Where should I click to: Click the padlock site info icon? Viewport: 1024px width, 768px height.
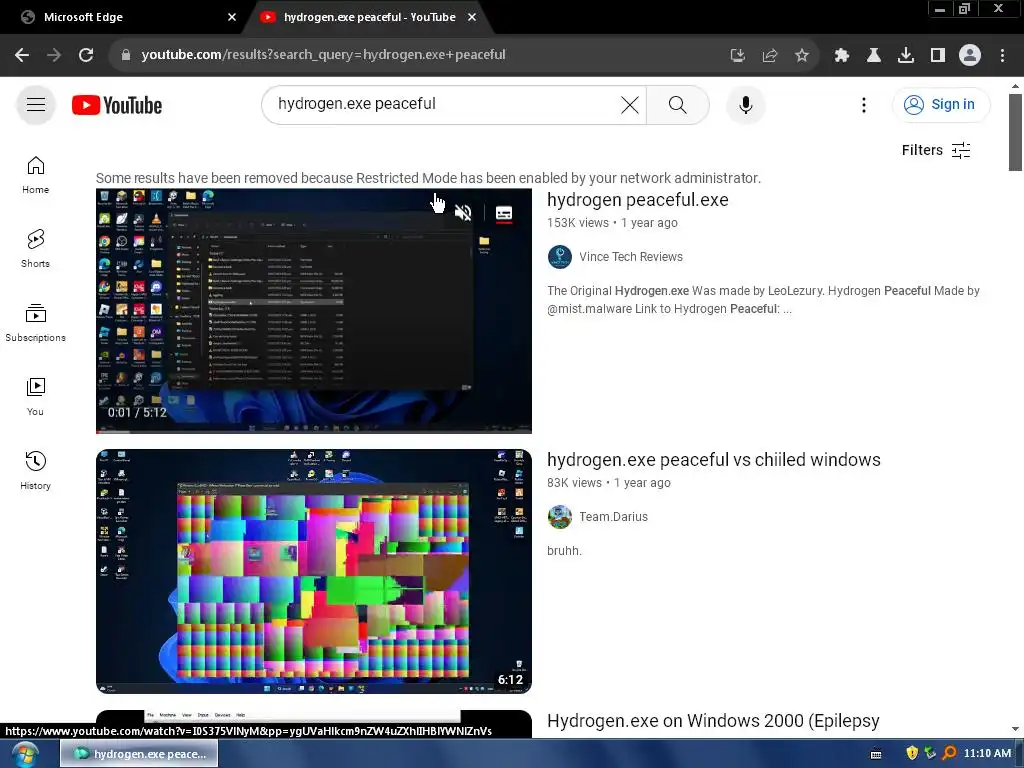126,56
